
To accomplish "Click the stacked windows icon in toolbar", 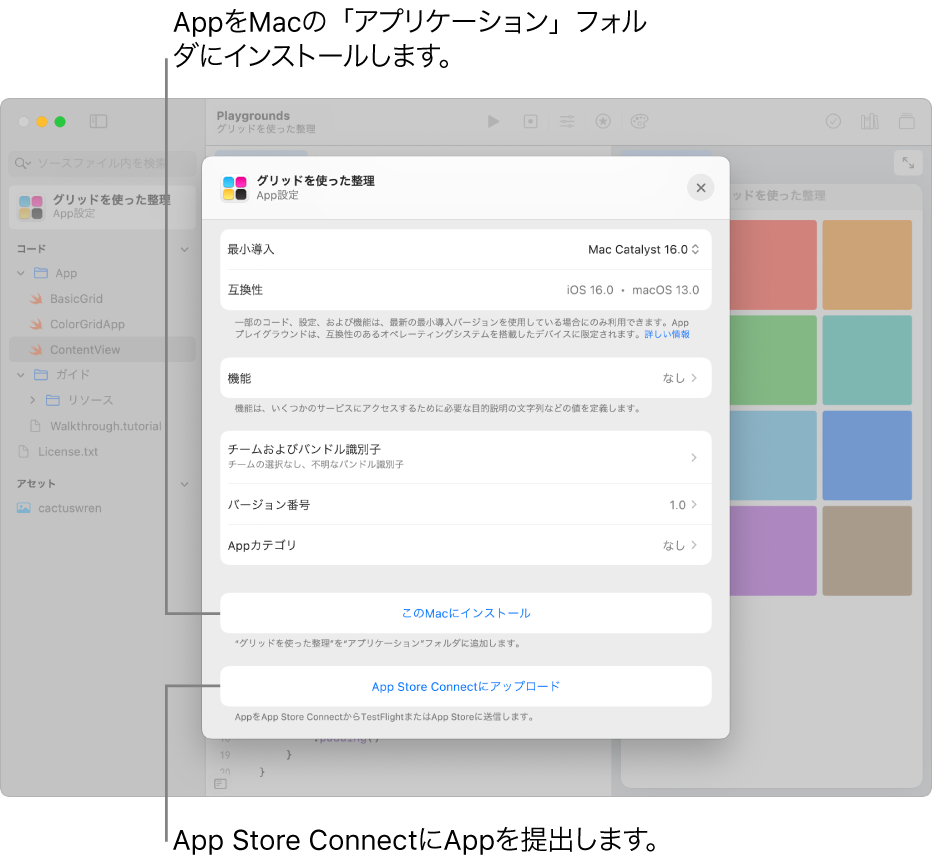I will point(907,122).
